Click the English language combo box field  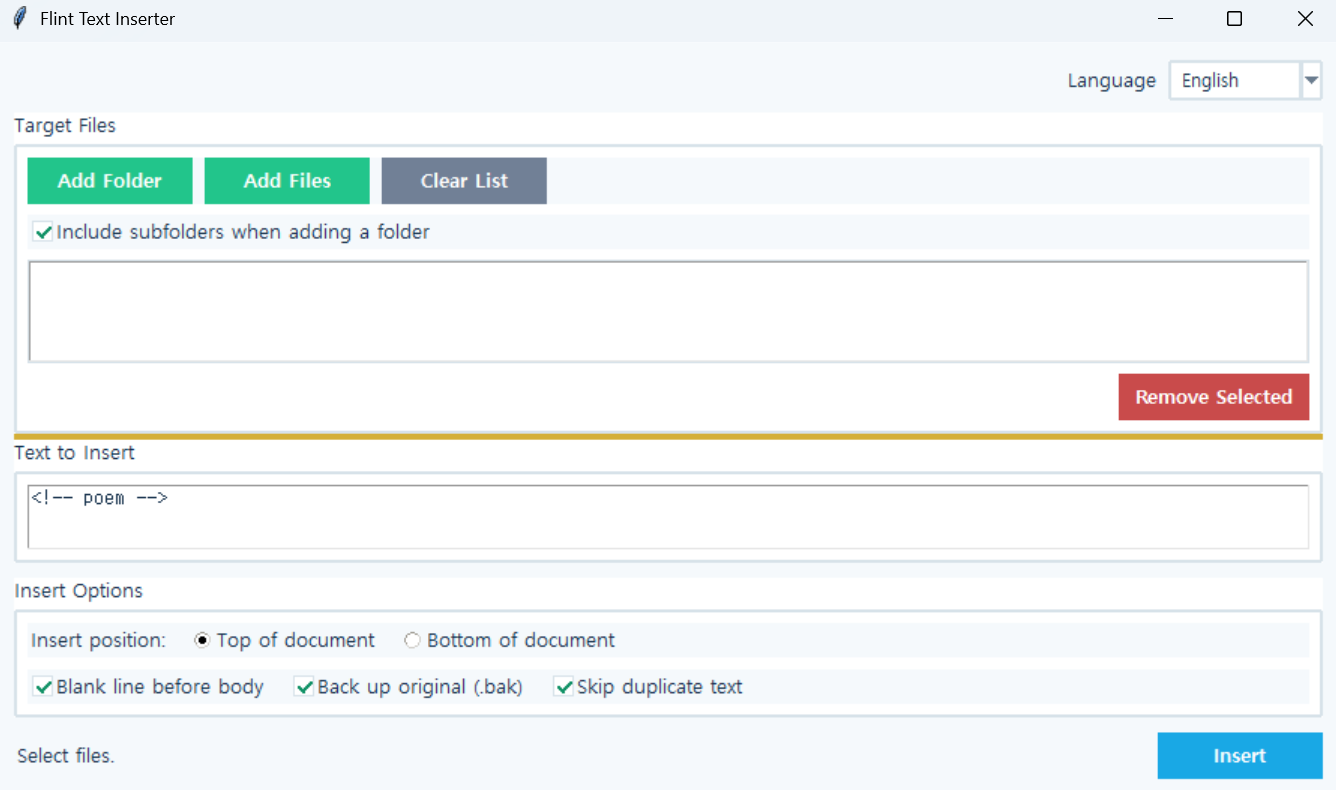[1234, 80]
